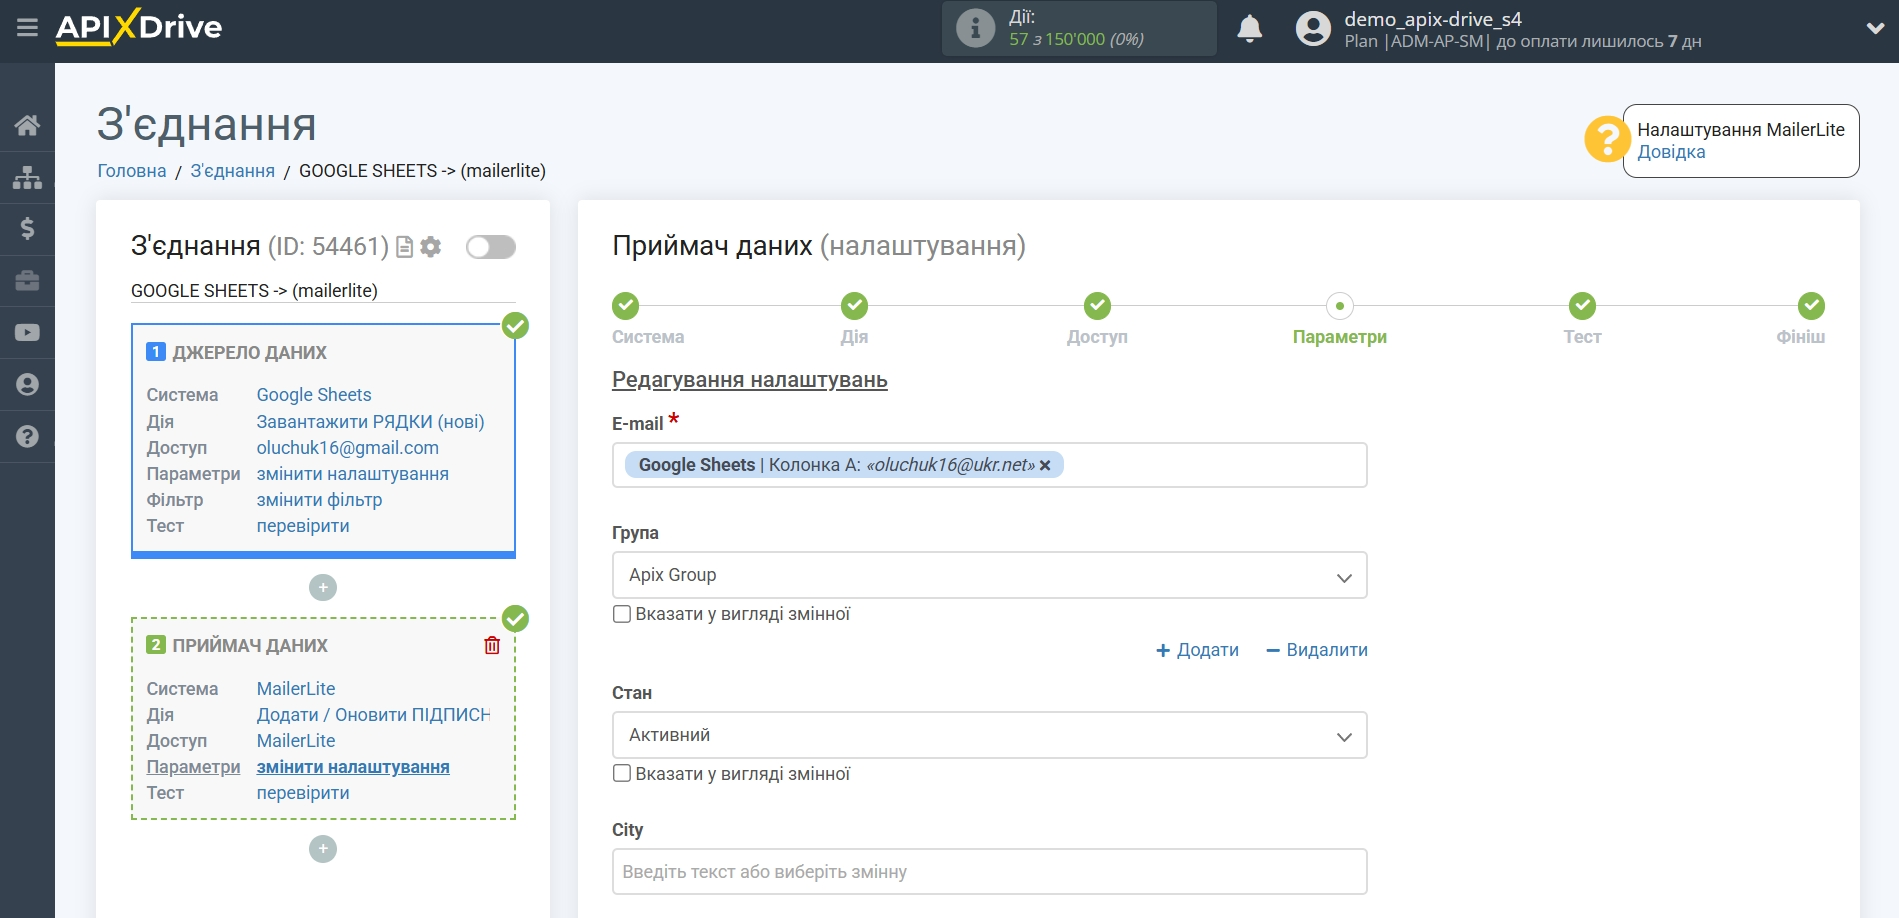This screenshot has height=918, width=1899.
Task: Open the hamburger menu
Action: 27,27
